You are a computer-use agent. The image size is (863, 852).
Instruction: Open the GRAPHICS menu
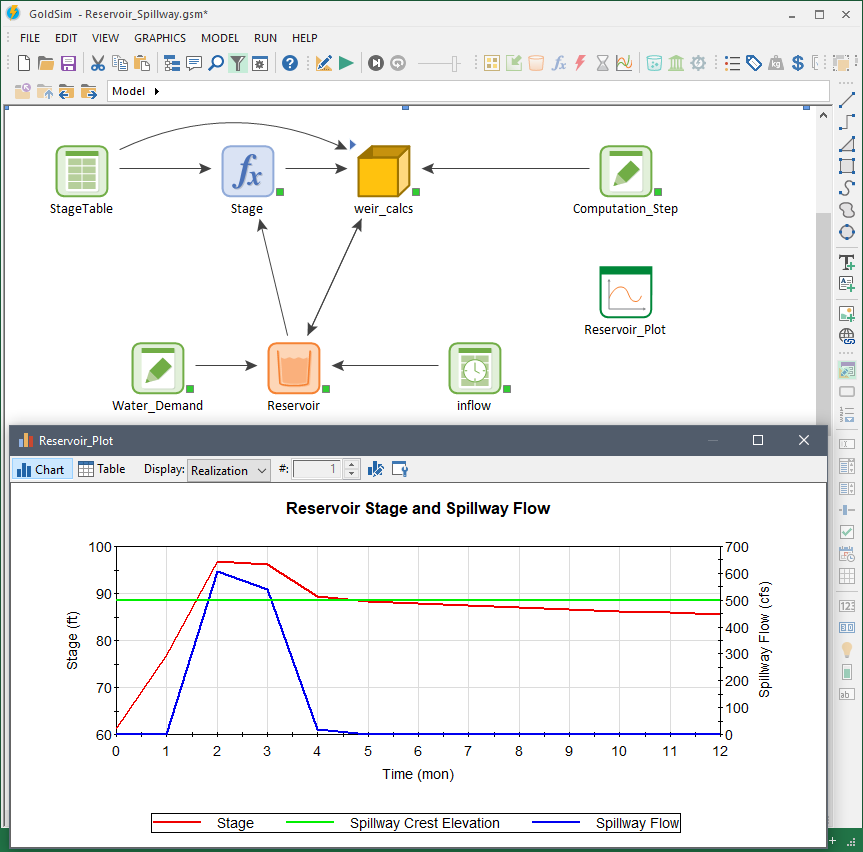click(160, 38)
